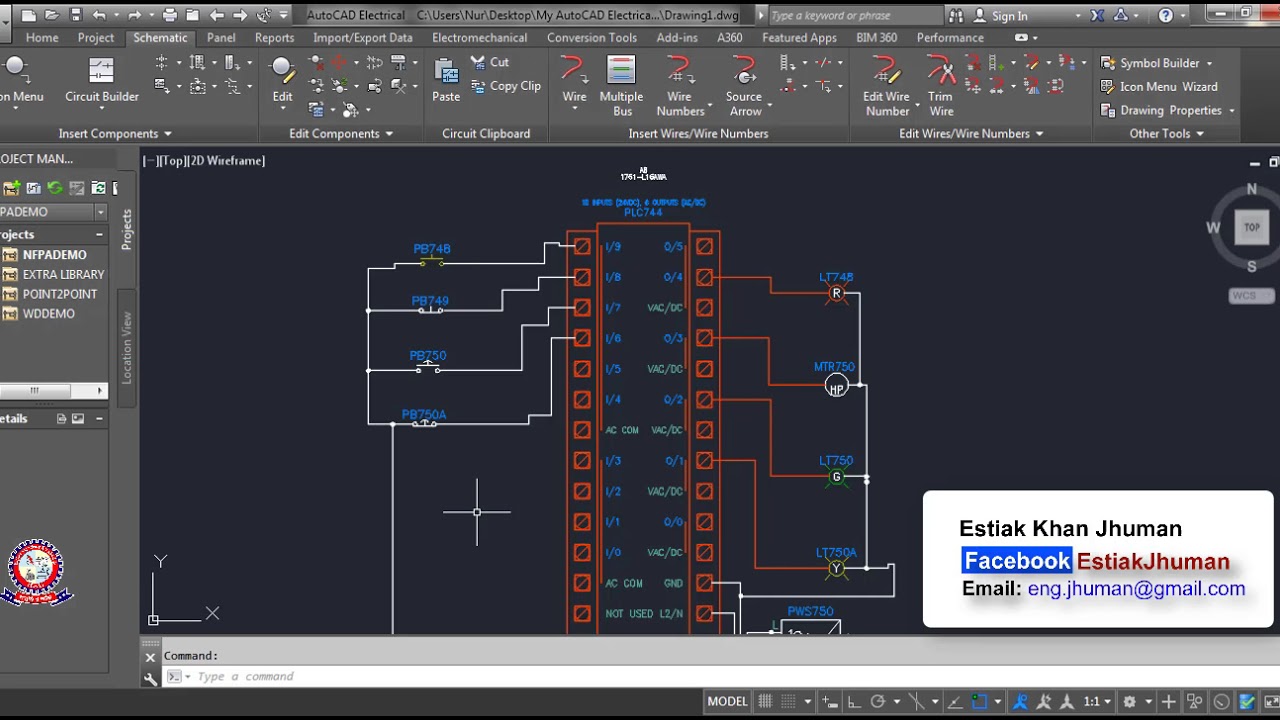Click the Edit Wire Number tool
This screenshot has width=1280, height=720.
[x=887, y=85]
